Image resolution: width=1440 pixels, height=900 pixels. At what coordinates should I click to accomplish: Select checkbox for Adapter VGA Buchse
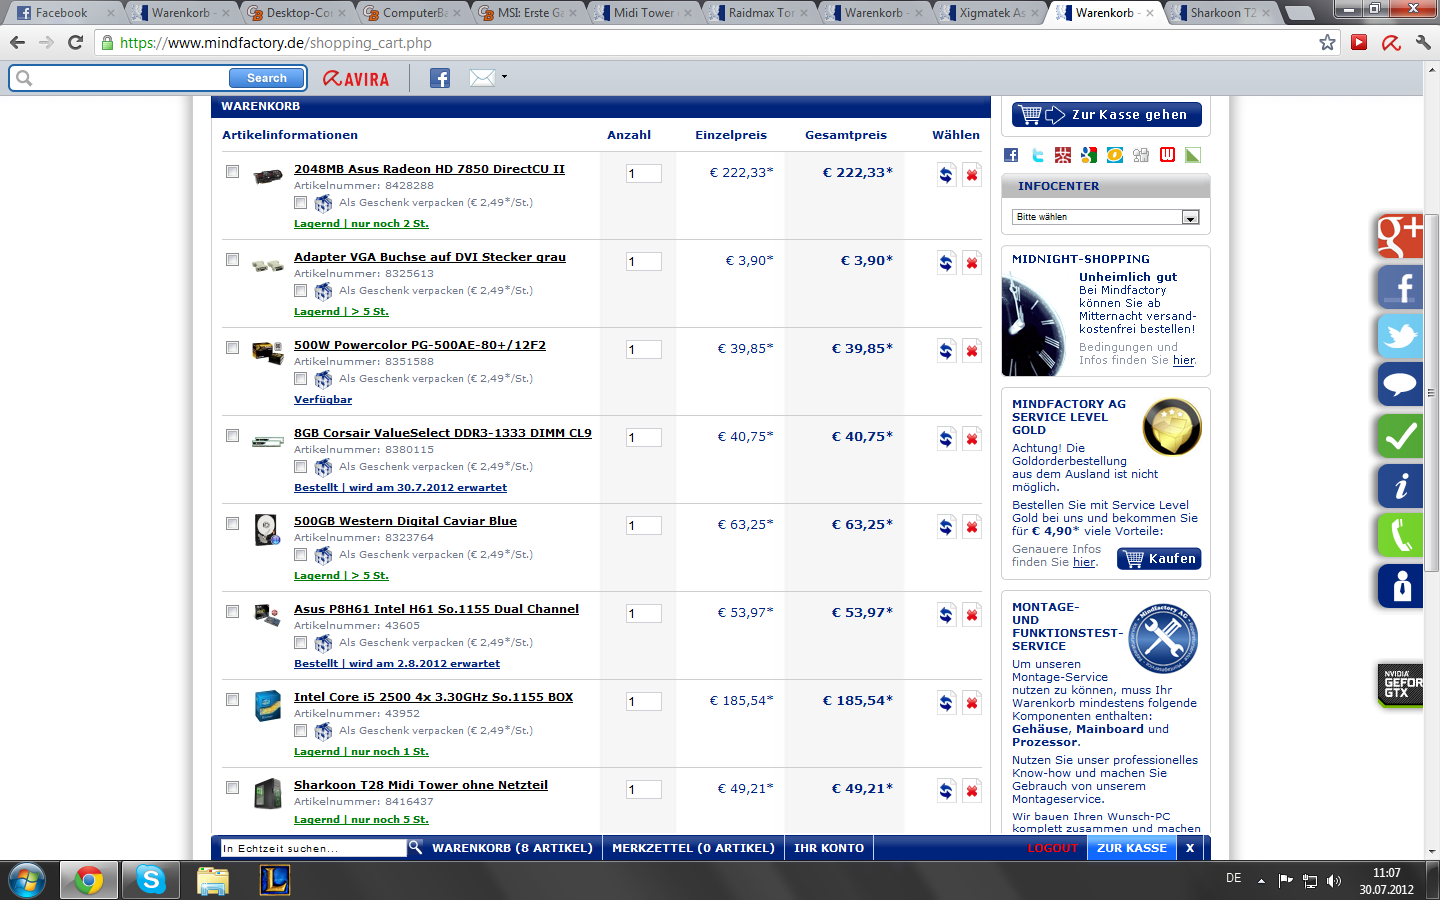tap(232, 259)
